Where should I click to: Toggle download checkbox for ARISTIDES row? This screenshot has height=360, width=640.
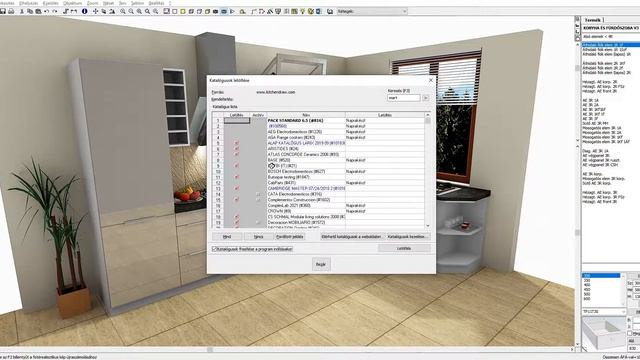(237, 149)
